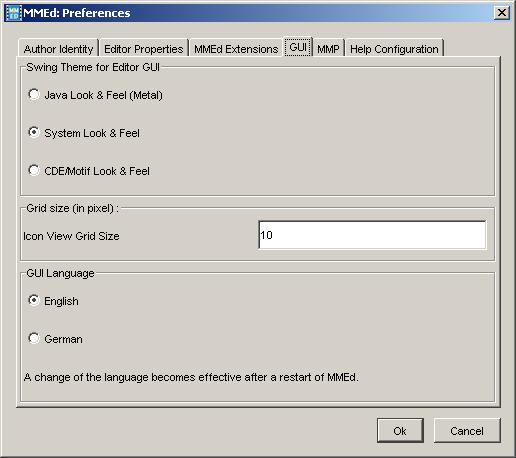Click the Icon View Grid Size field
Screen dimensions: 516x458
pyautogui.click(x=372, y=235)
